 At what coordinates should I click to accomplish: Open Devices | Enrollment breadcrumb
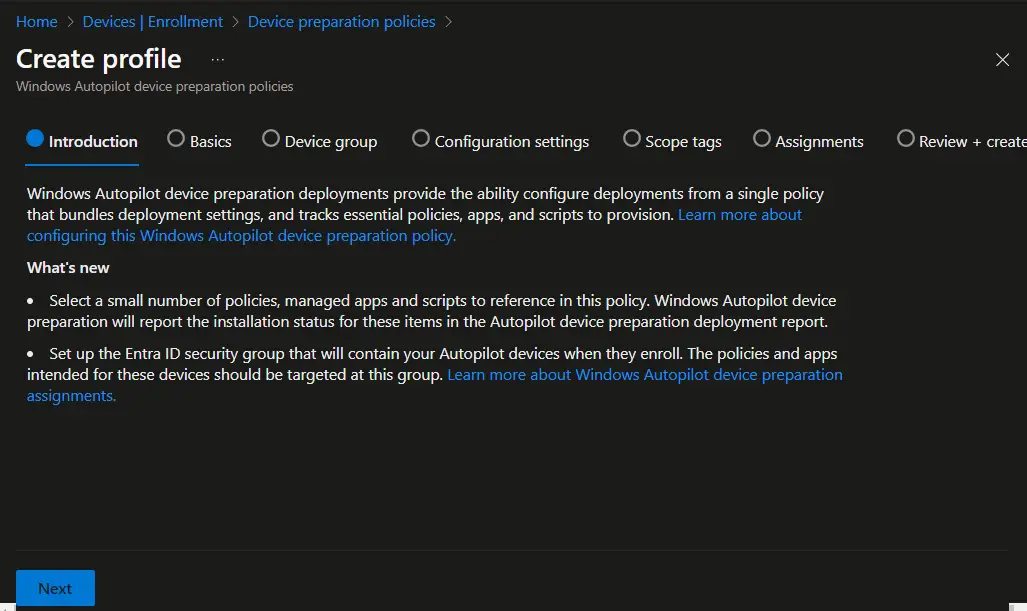(x=152, y=21)
